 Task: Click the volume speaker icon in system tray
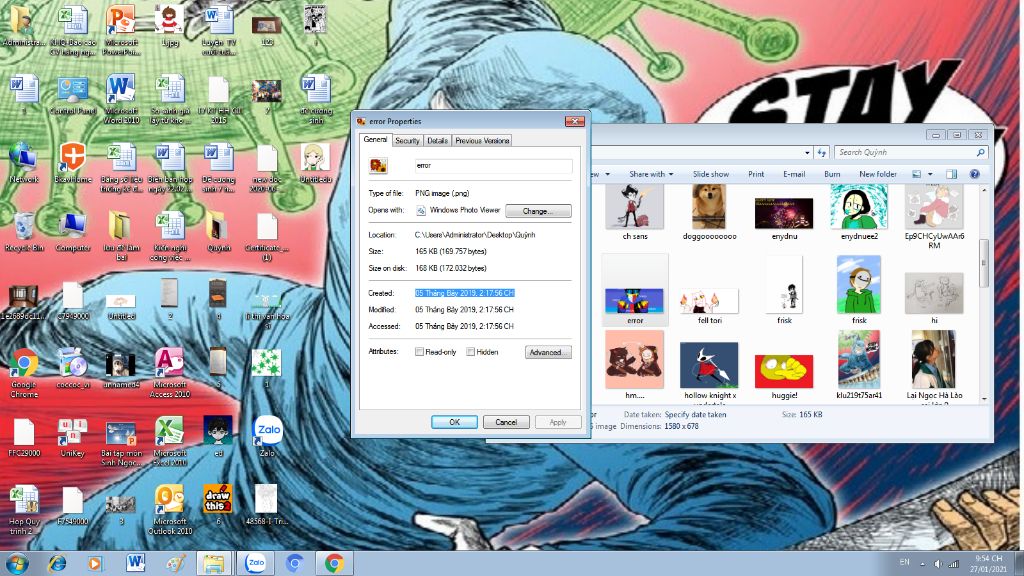[938, 564]
